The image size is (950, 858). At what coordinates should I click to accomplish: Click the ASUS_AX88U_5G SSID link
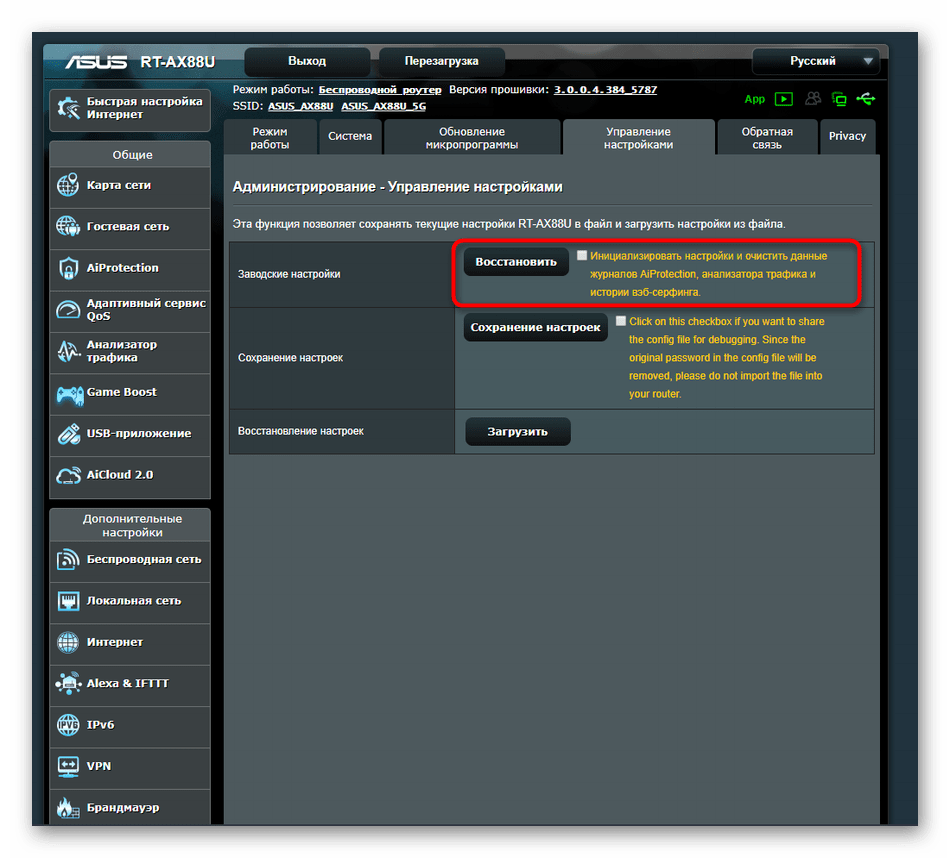pyautogui.click(x=384, y=106)
